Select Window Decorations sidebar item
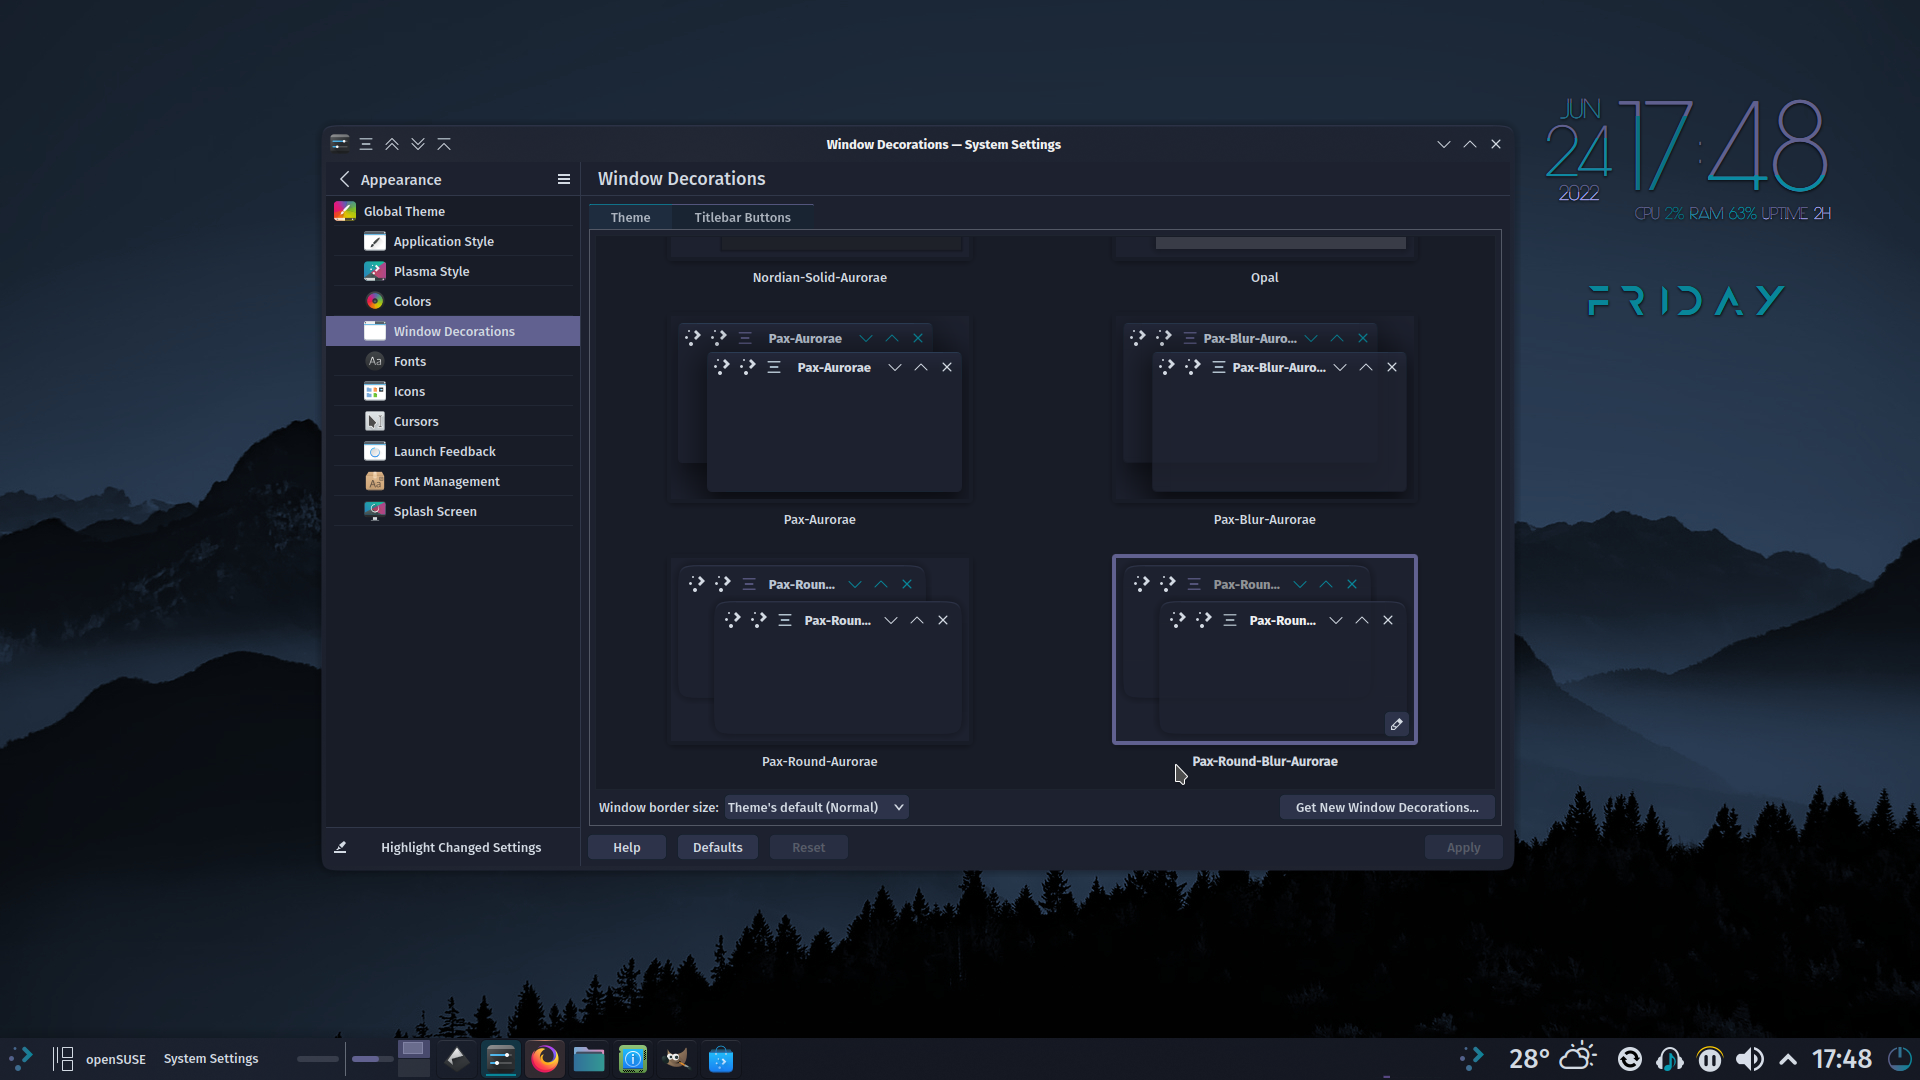Image resolution: width=1920 pixels, height=1080 pixels. pyautogui.click(x=453, y=331)
